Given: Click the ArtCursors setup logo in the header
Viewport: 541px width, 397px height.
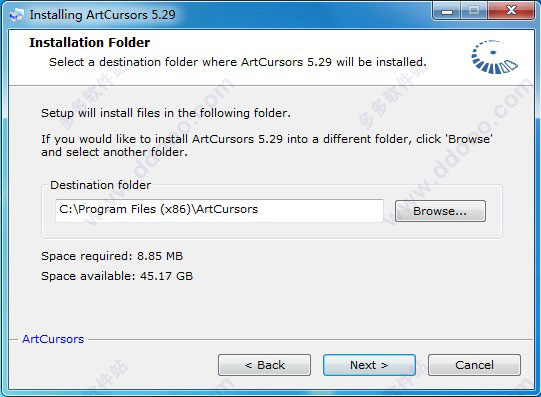Looking at the screenshot, I should 494,57.
